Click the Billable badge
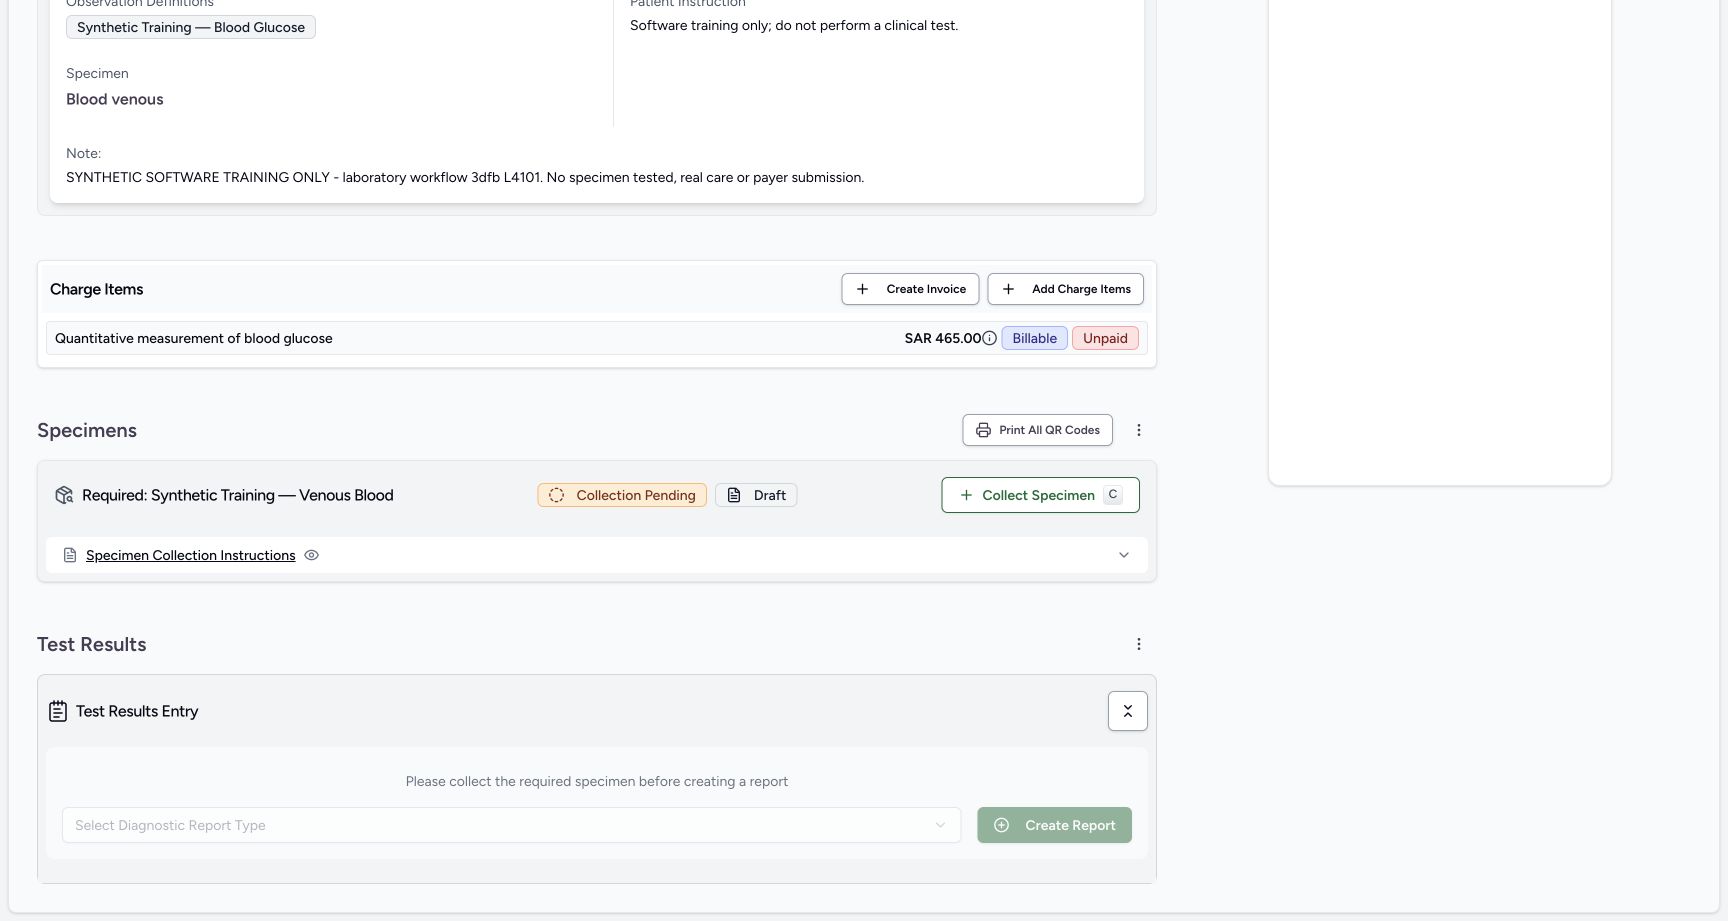The height and width of the screenshot is (921, 1728). tap(1034, 338)
